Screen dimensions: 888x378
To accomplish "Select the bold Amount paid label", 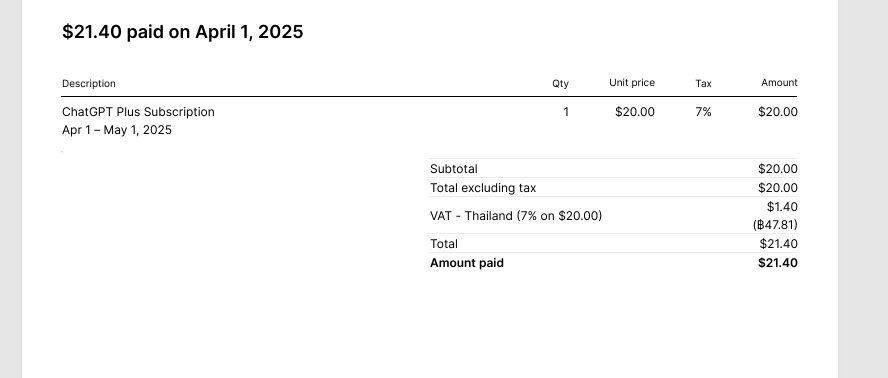I will click(467, 263).
